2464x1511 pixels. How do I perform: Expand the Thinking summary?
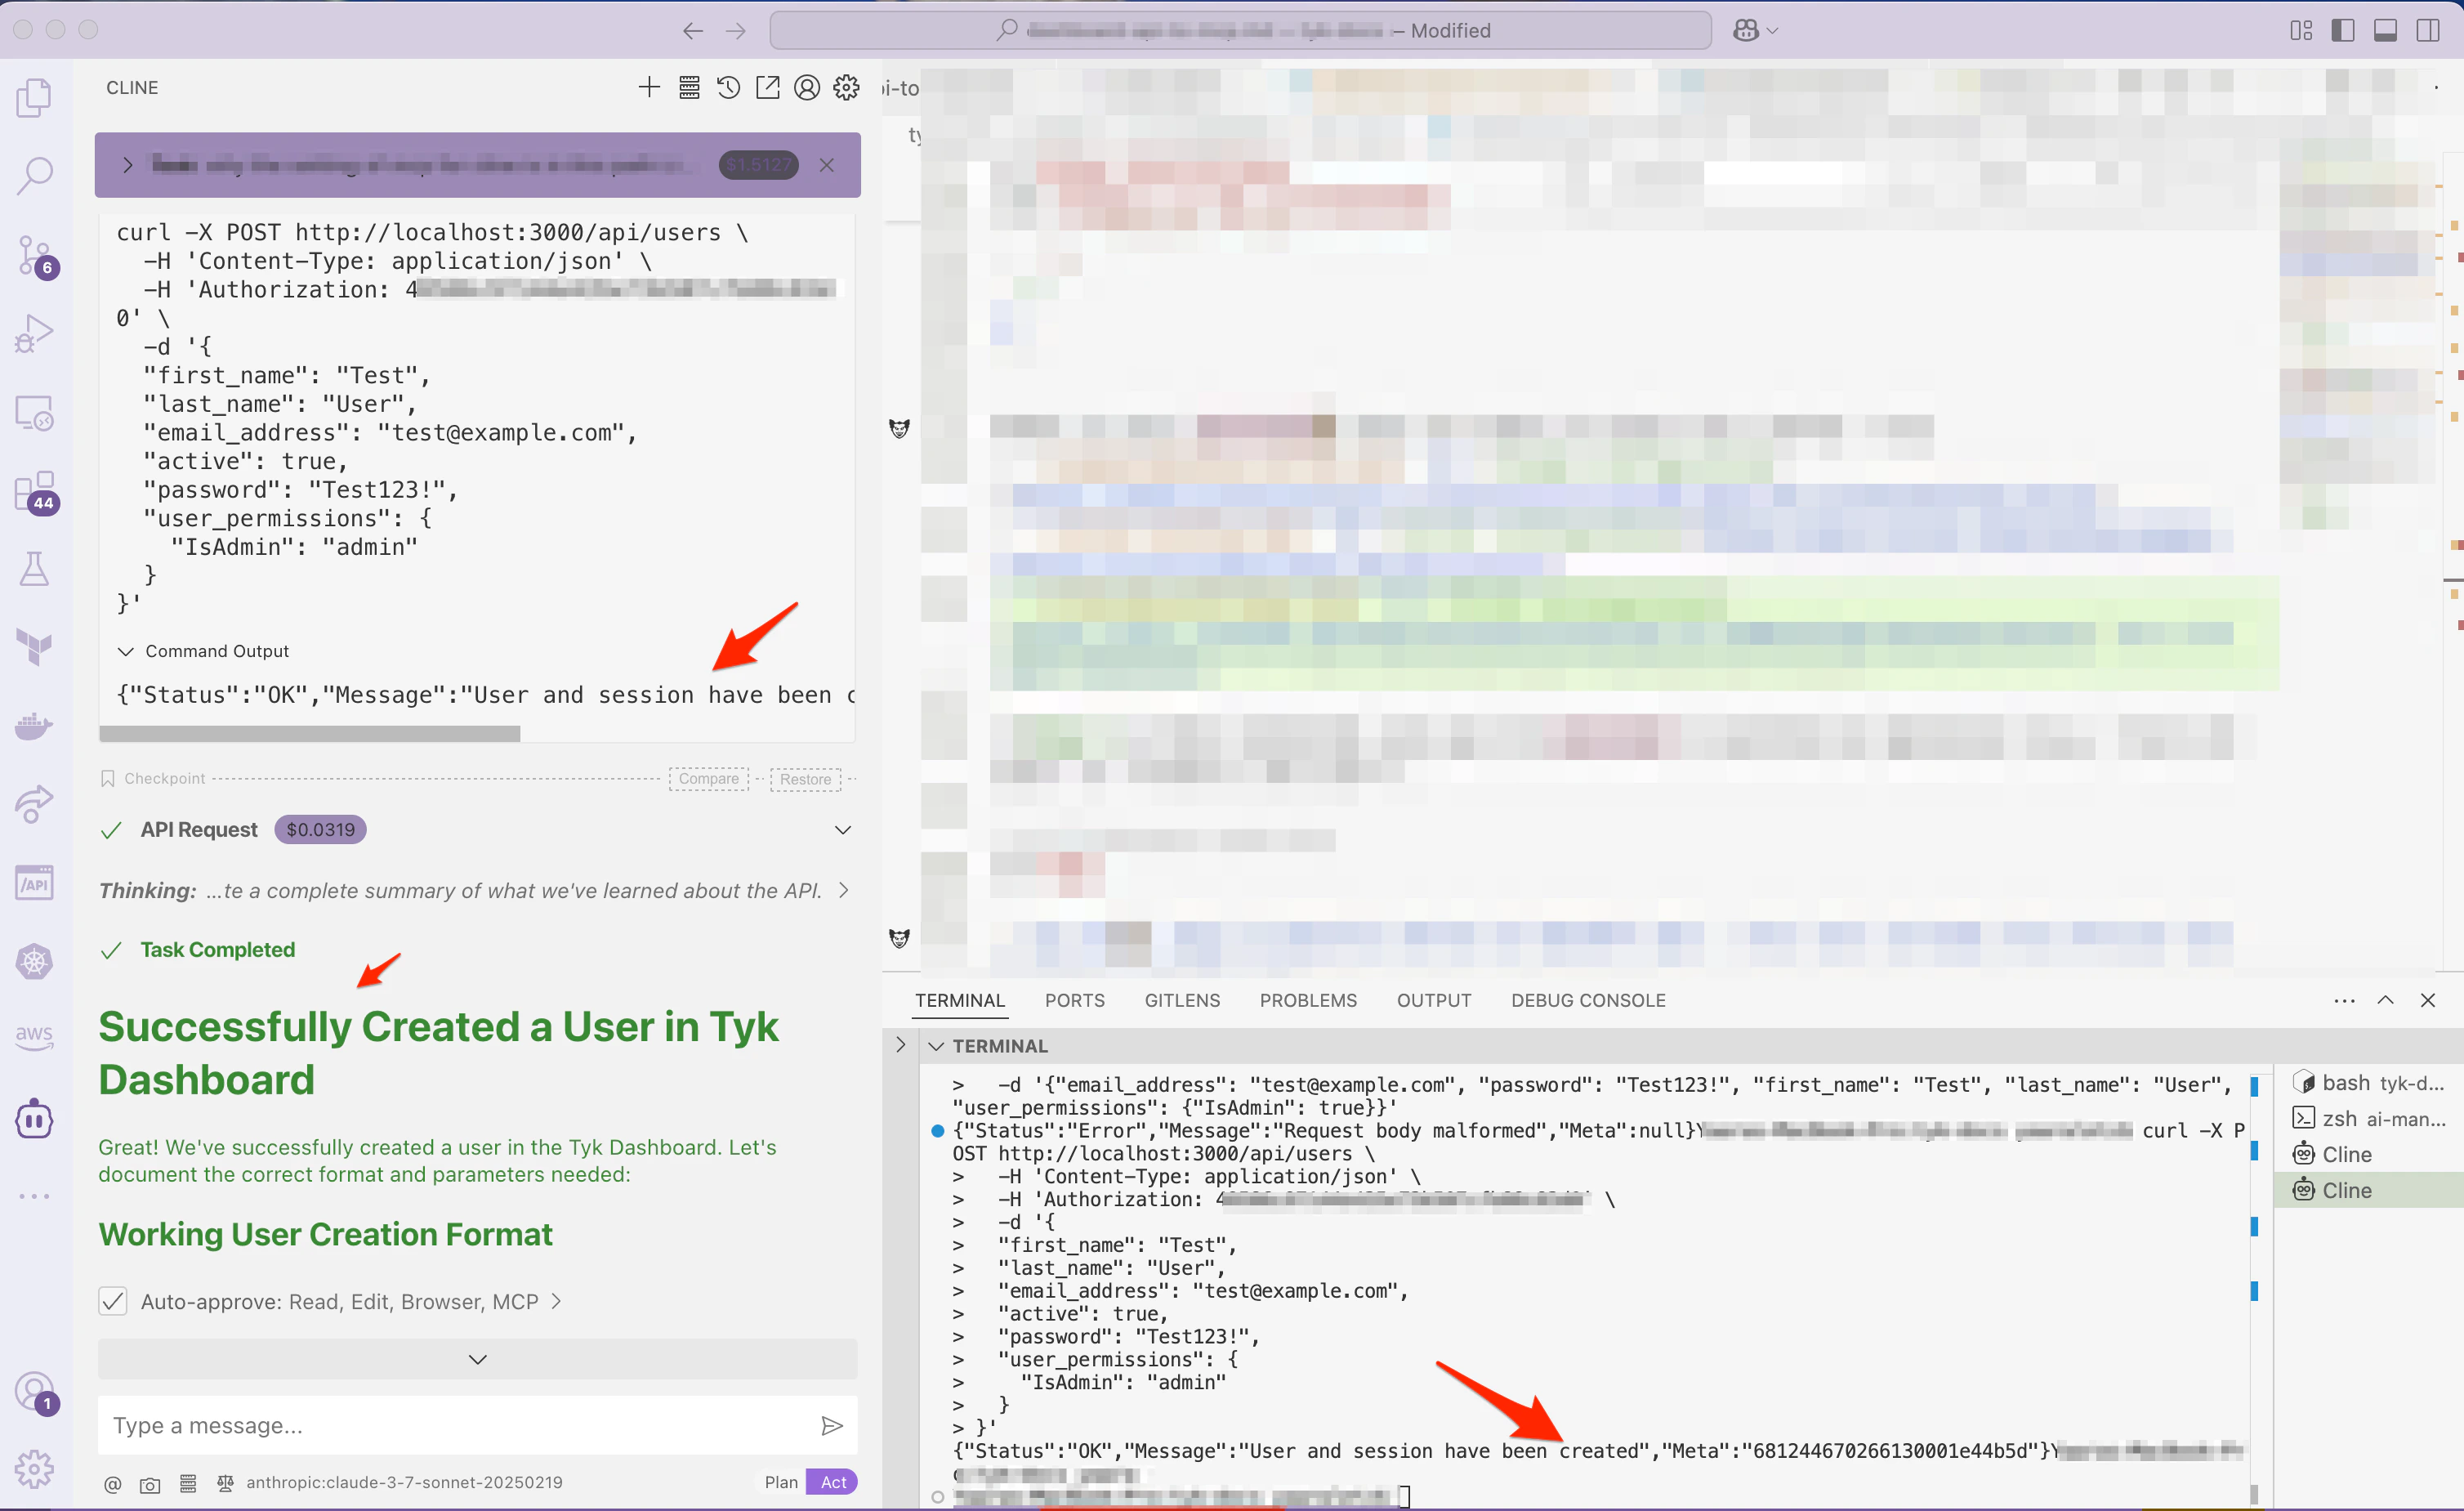(843, 889)
